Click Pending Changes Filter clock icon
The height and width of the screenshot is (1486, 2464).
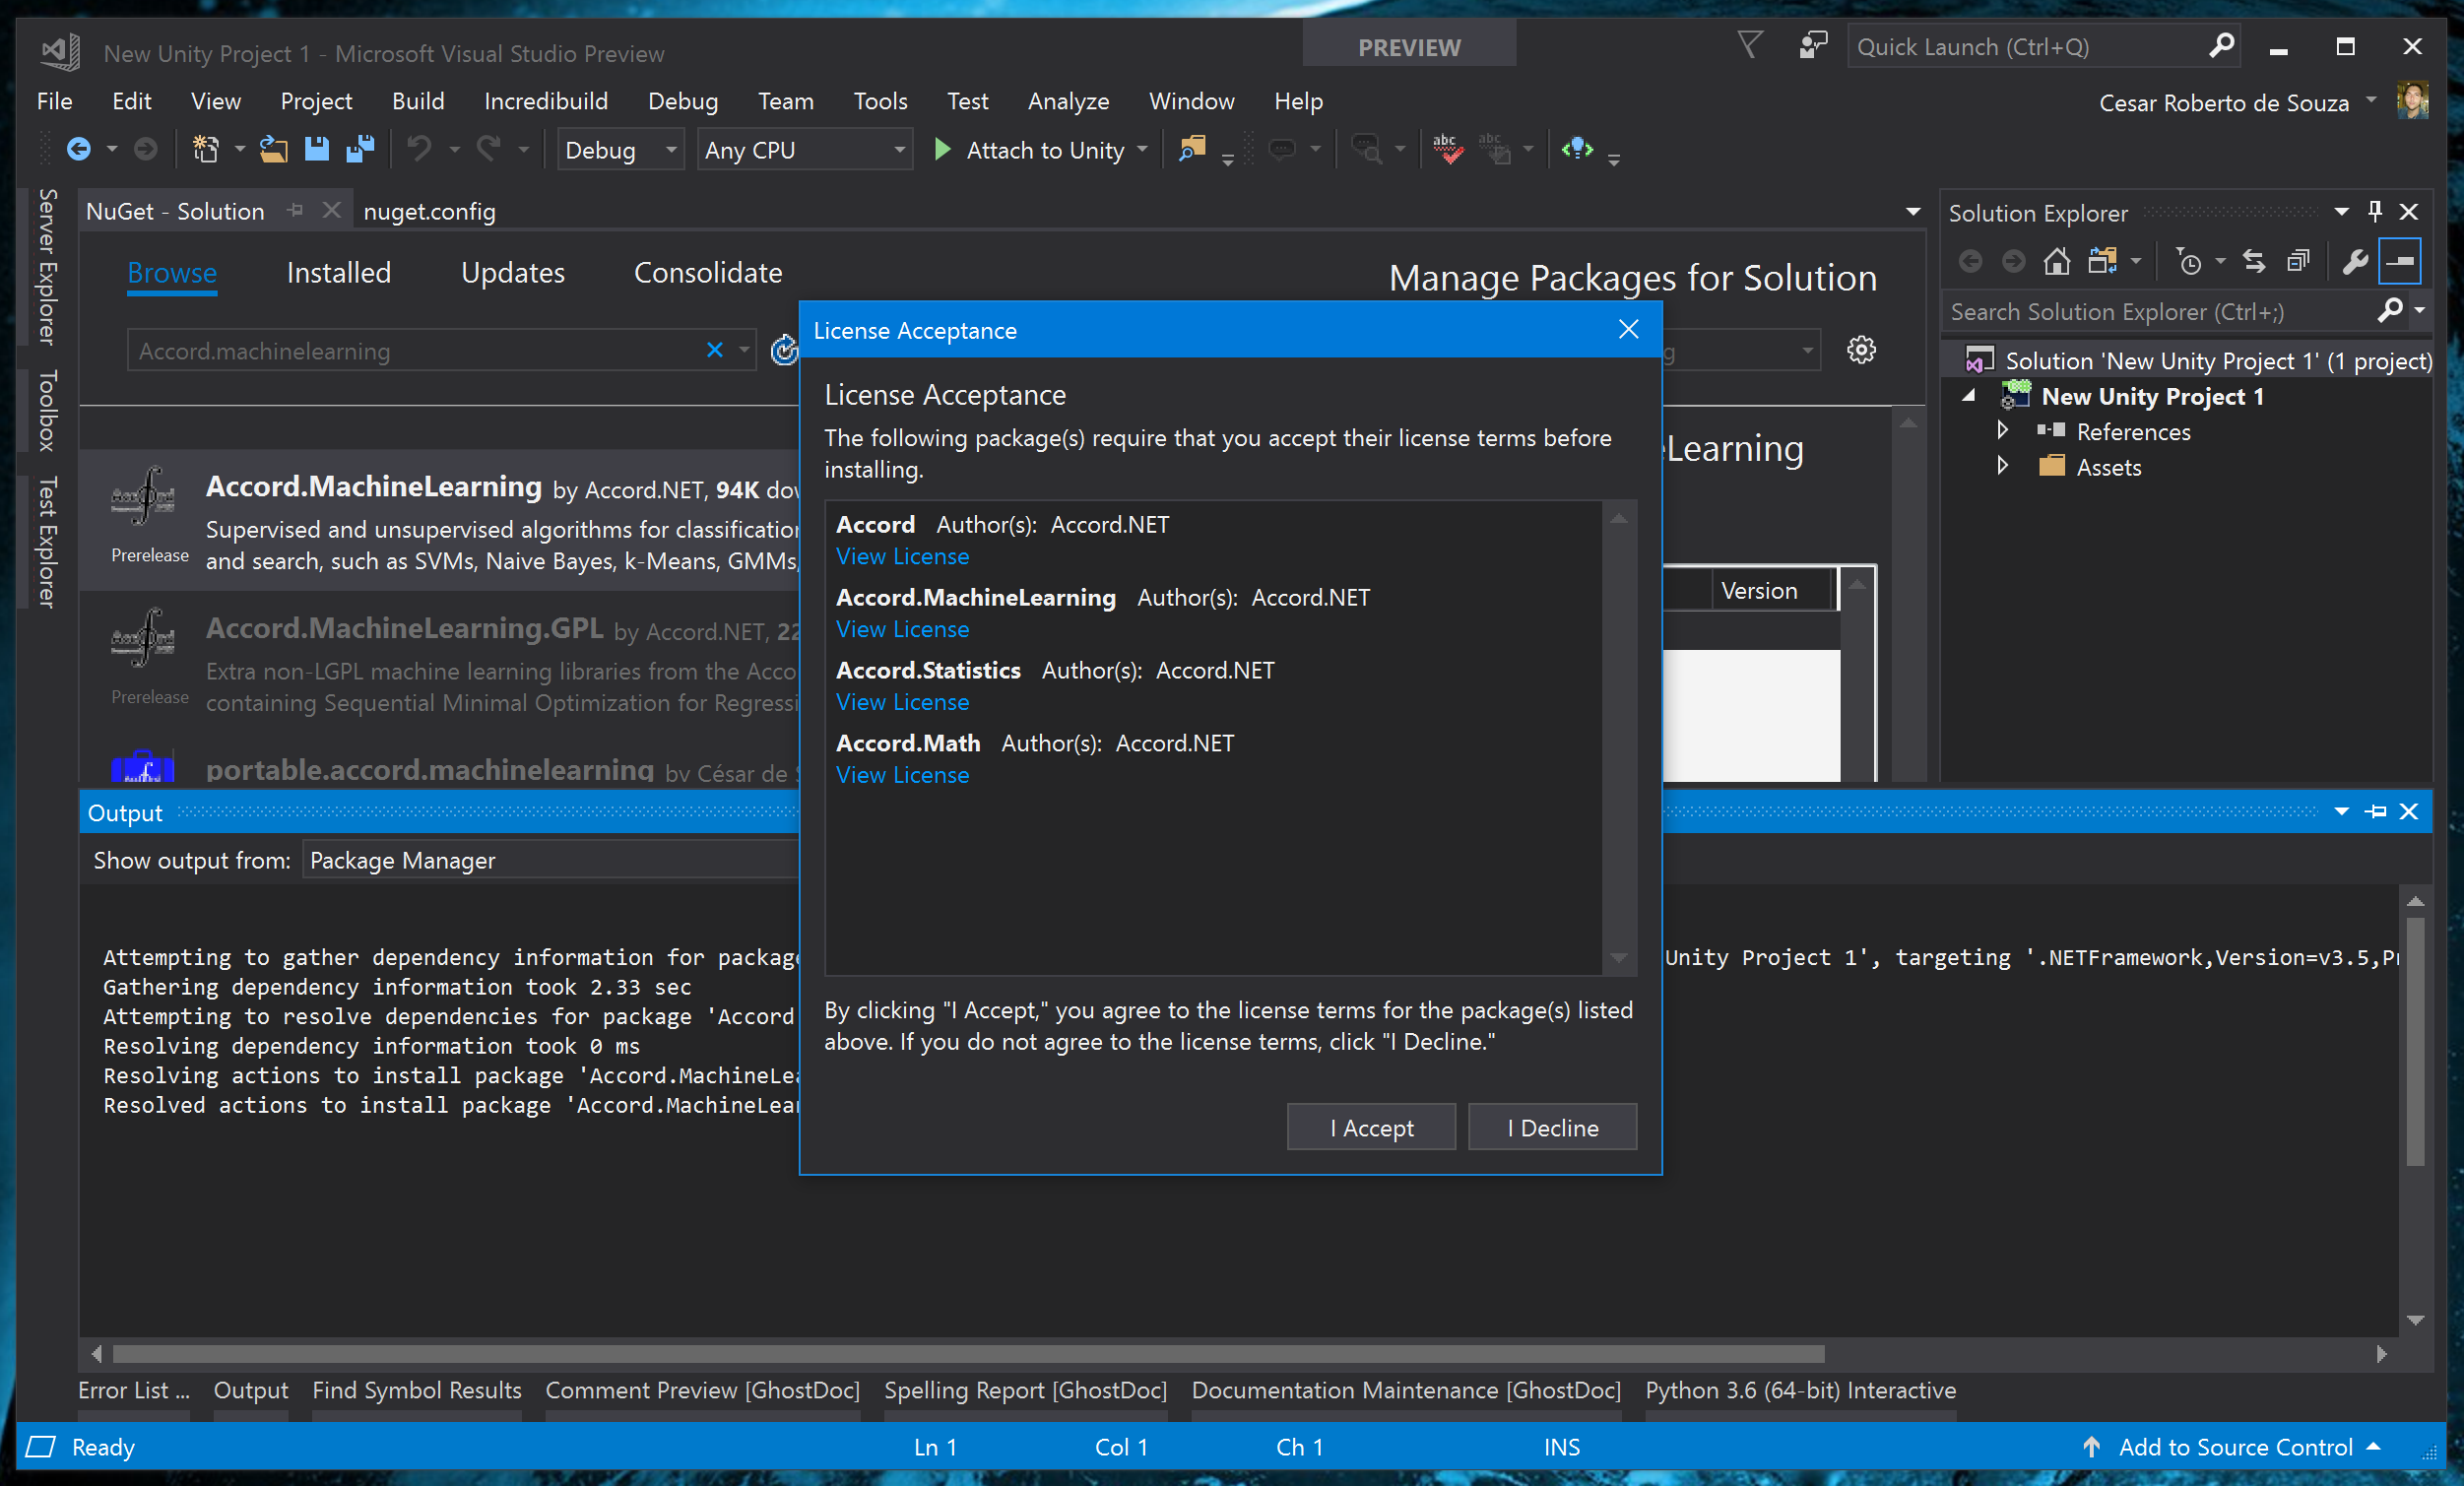[x=2189, y=262]
